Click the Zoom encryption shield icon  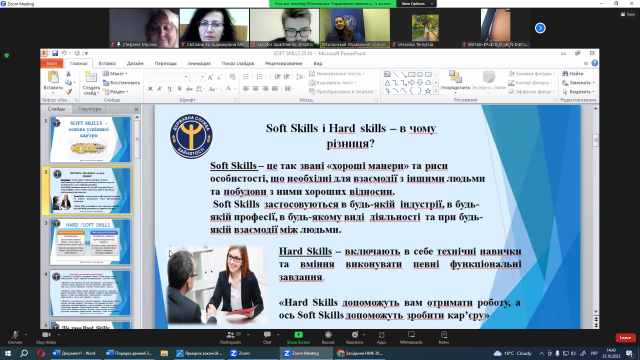(x=7, y=55)
